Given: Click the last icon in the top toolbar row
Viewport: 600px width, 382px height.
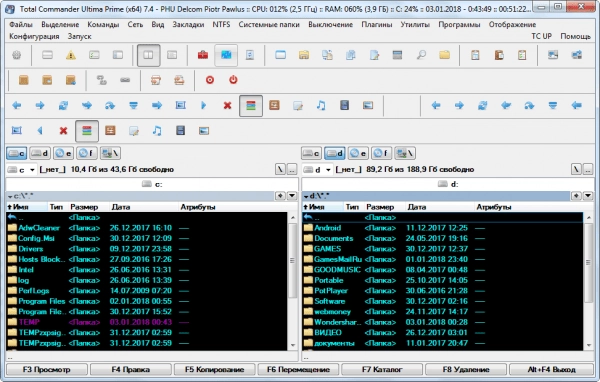Looking at the screenshot, I should [577, 55].
